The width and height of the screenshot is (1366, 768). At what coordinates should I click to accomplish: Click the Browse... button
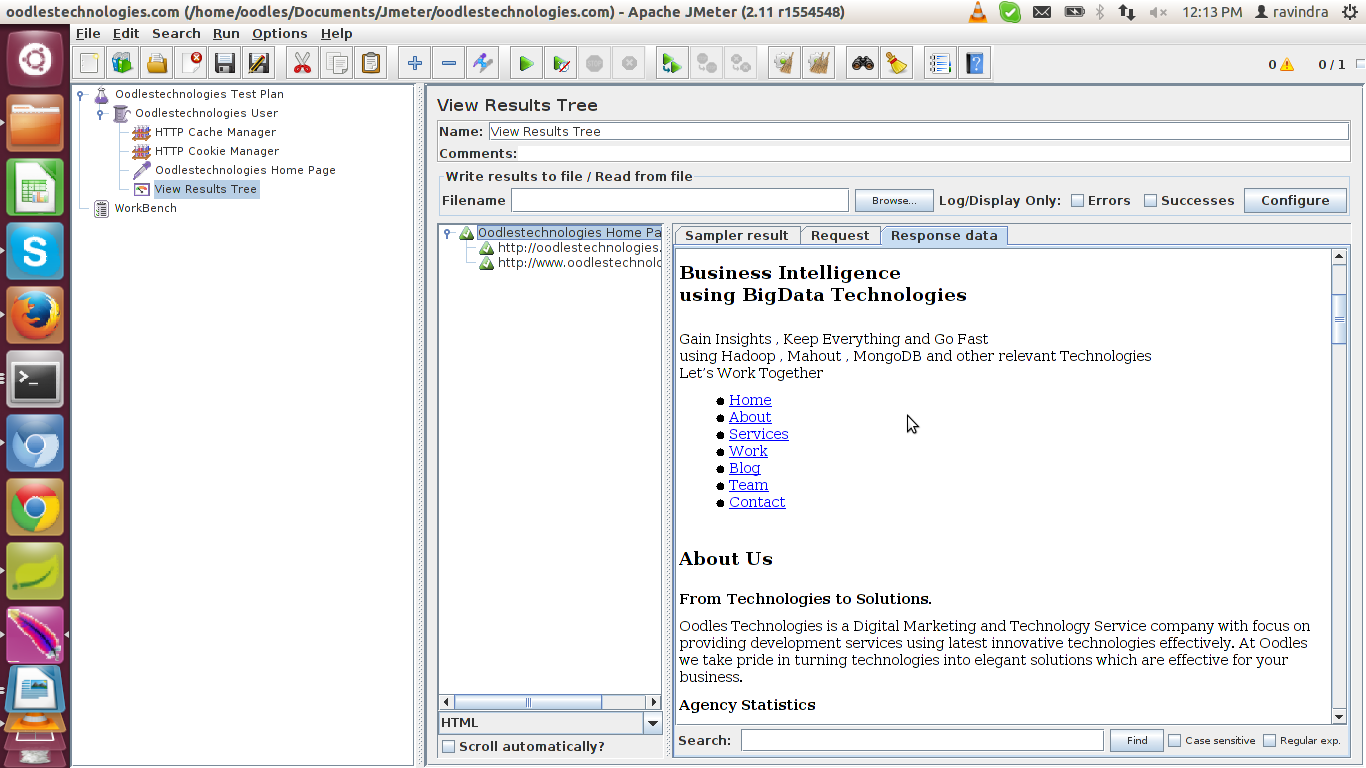[x=894, y=200]
